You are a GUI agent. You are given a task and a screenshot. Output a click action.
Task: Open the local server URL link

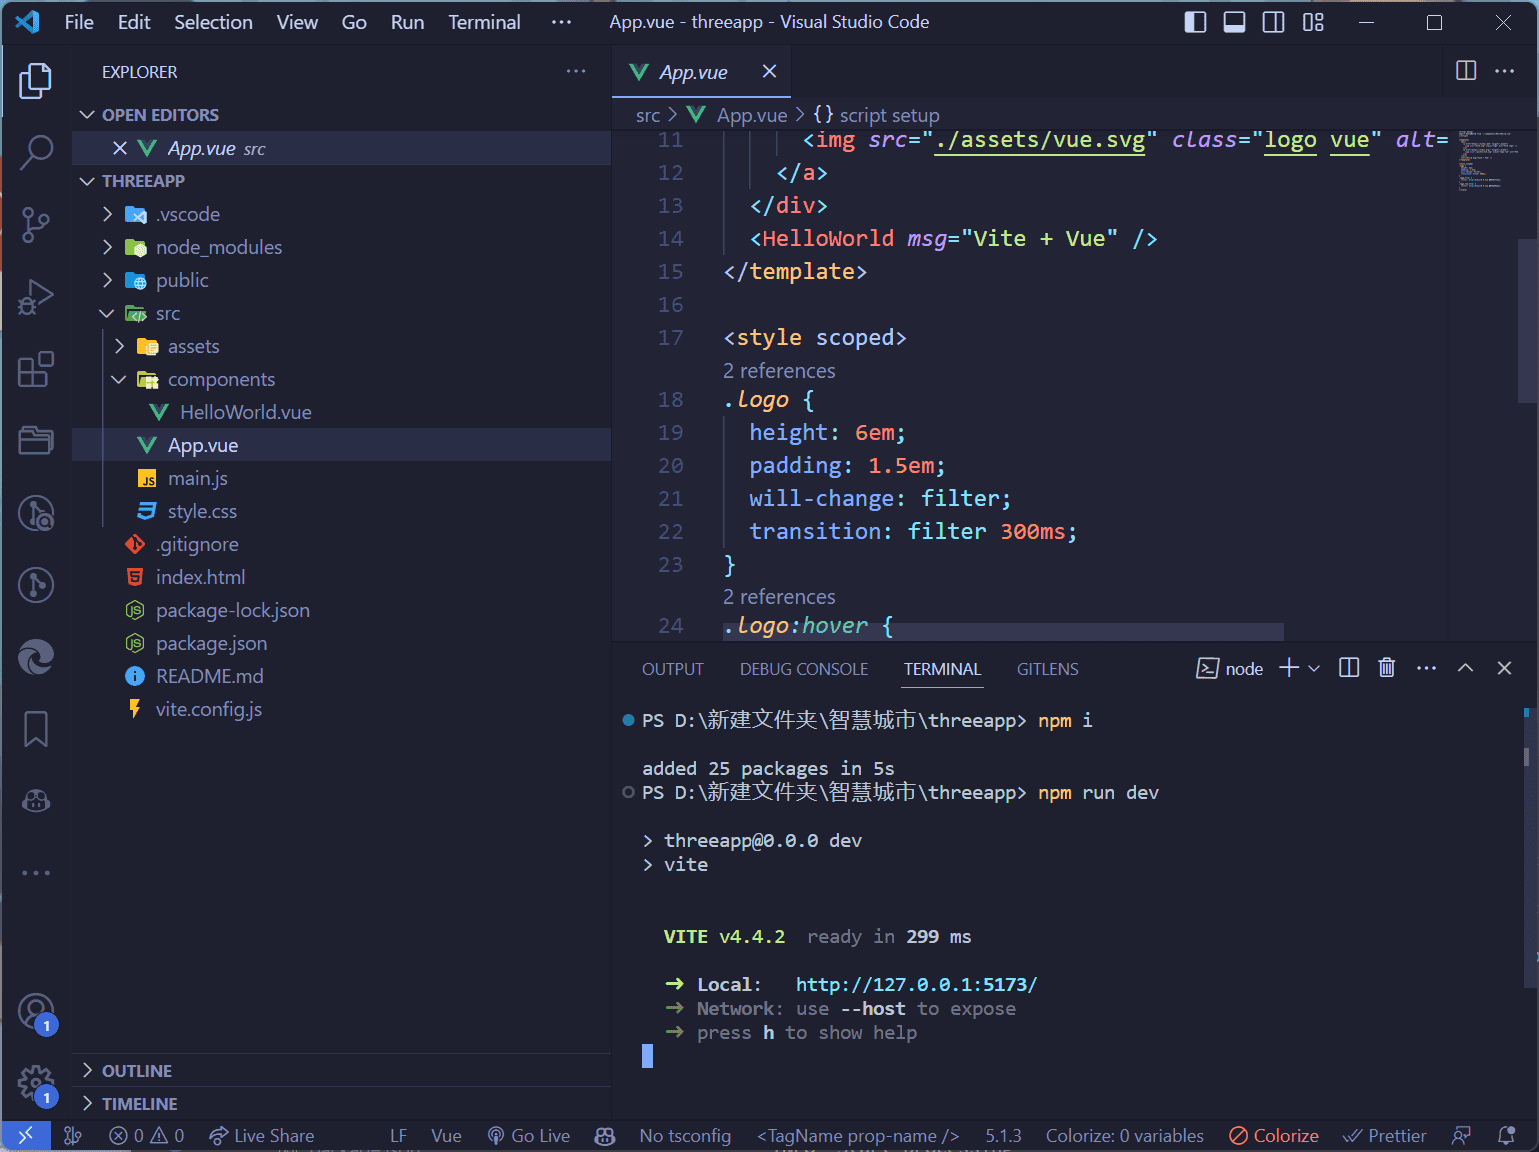click(x=916, y=984)
